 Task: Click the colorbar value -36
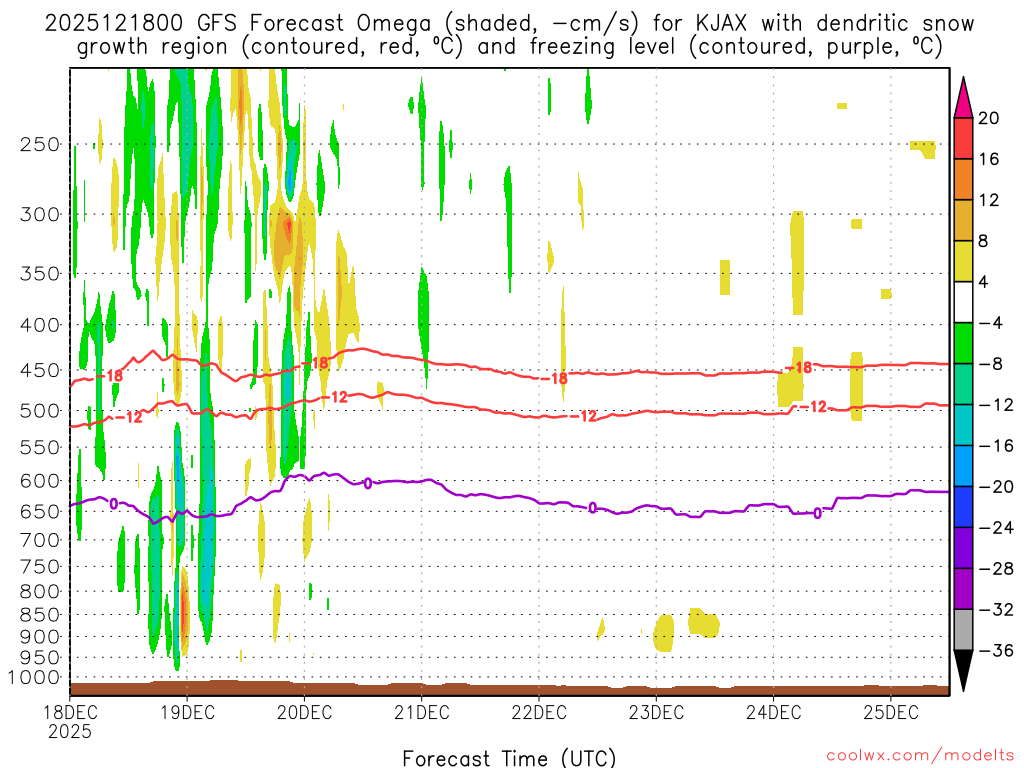[x=996, y=650]
